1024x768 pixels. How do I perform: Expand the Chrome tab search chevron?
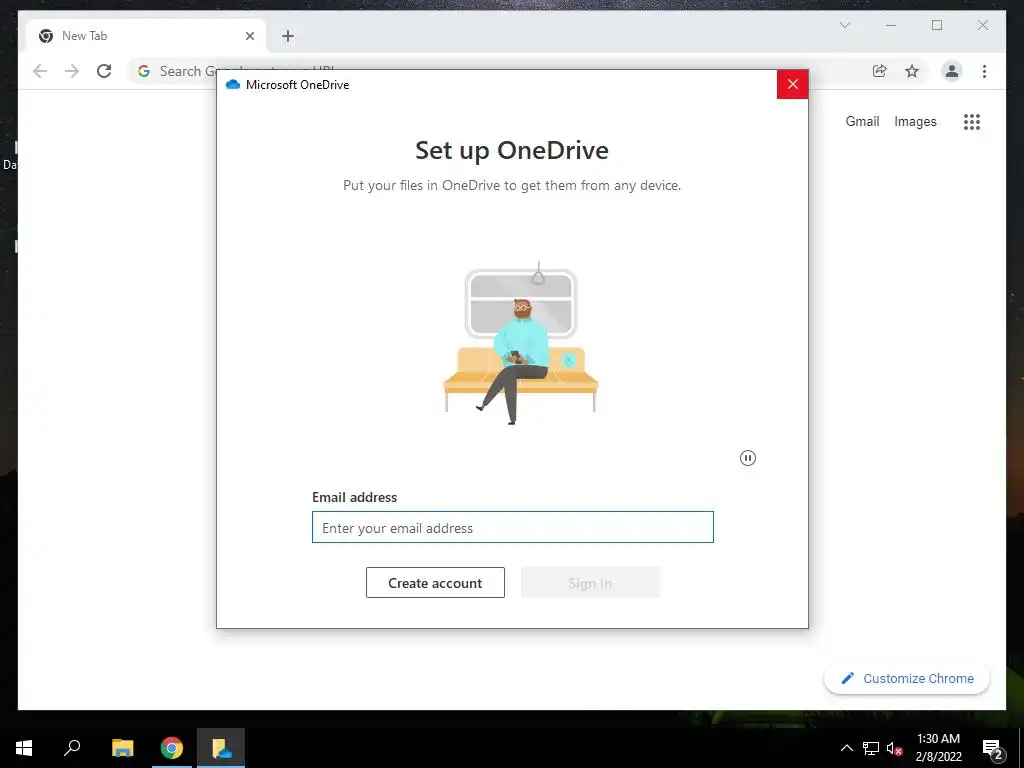pyautogui.click(x=844, y=25)
